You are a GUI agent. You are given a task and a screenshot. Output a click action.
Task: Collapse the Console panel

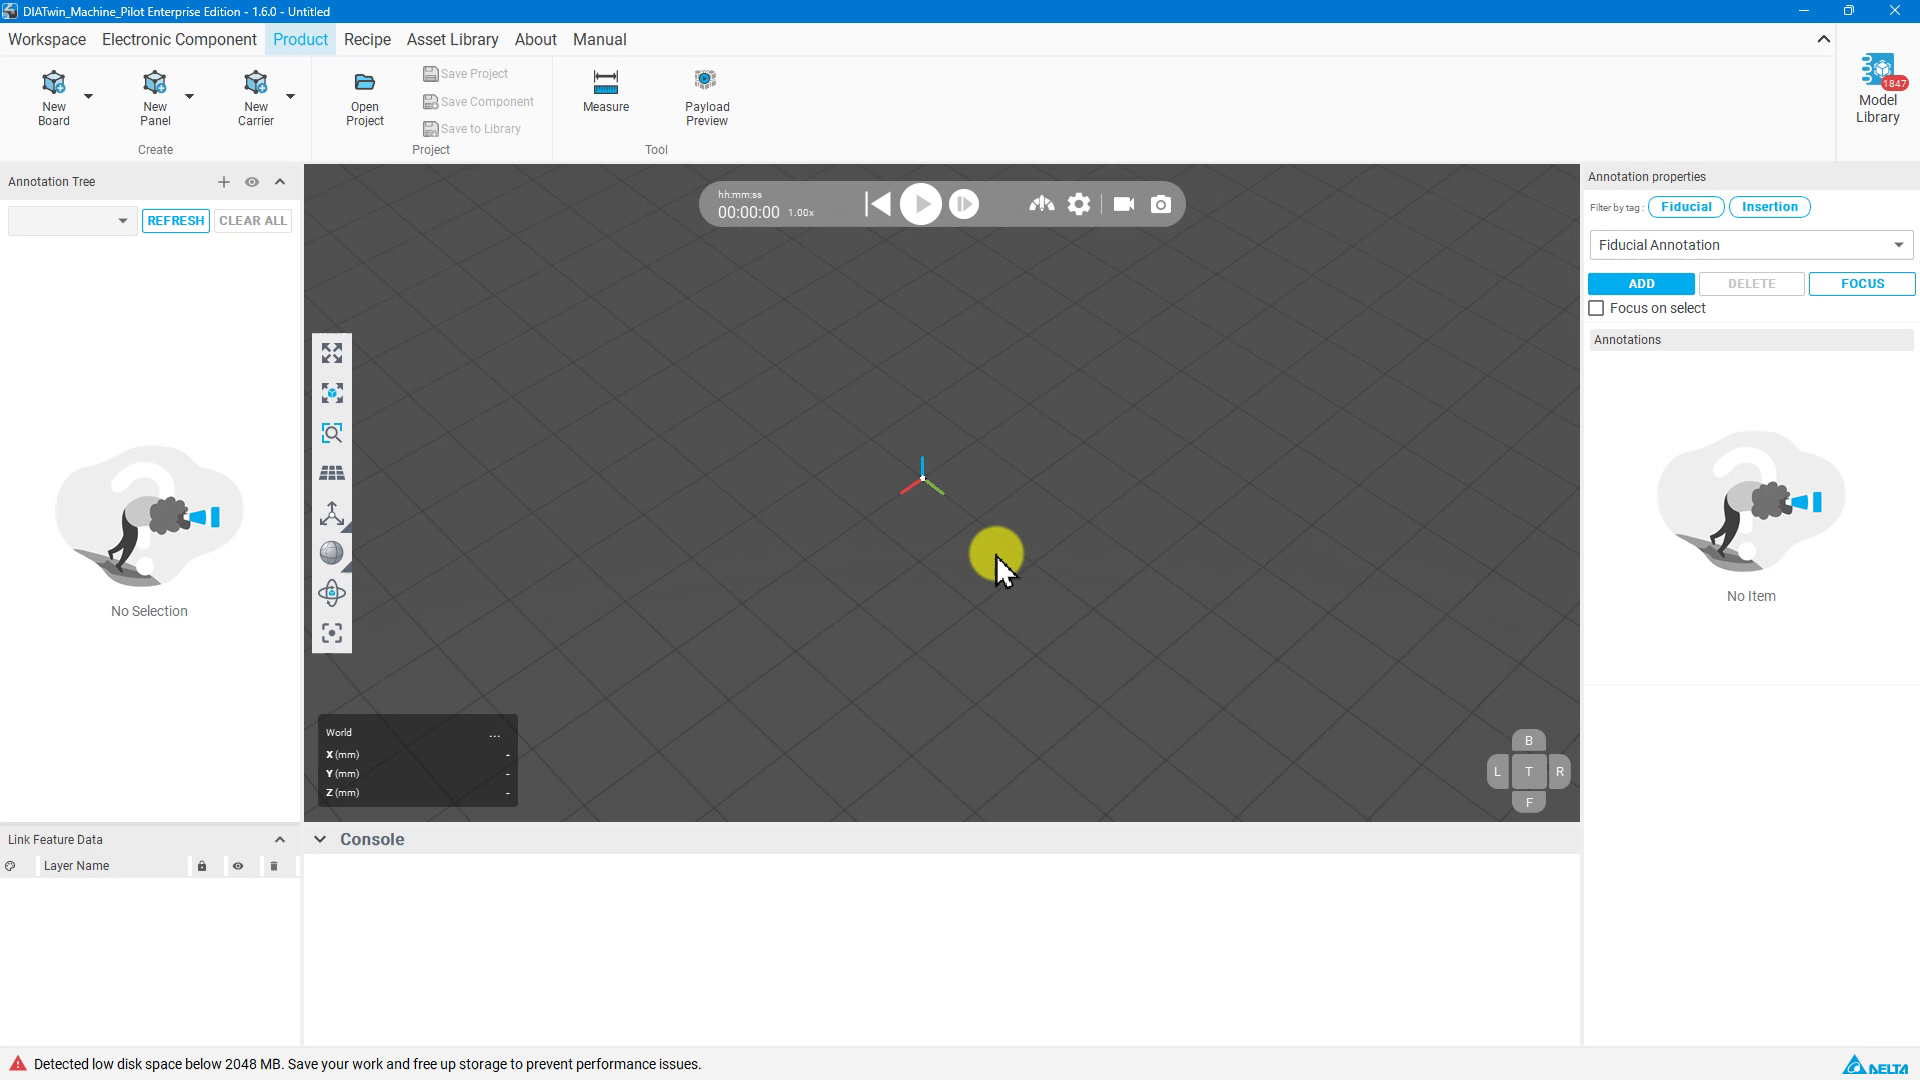pos(320,839)
